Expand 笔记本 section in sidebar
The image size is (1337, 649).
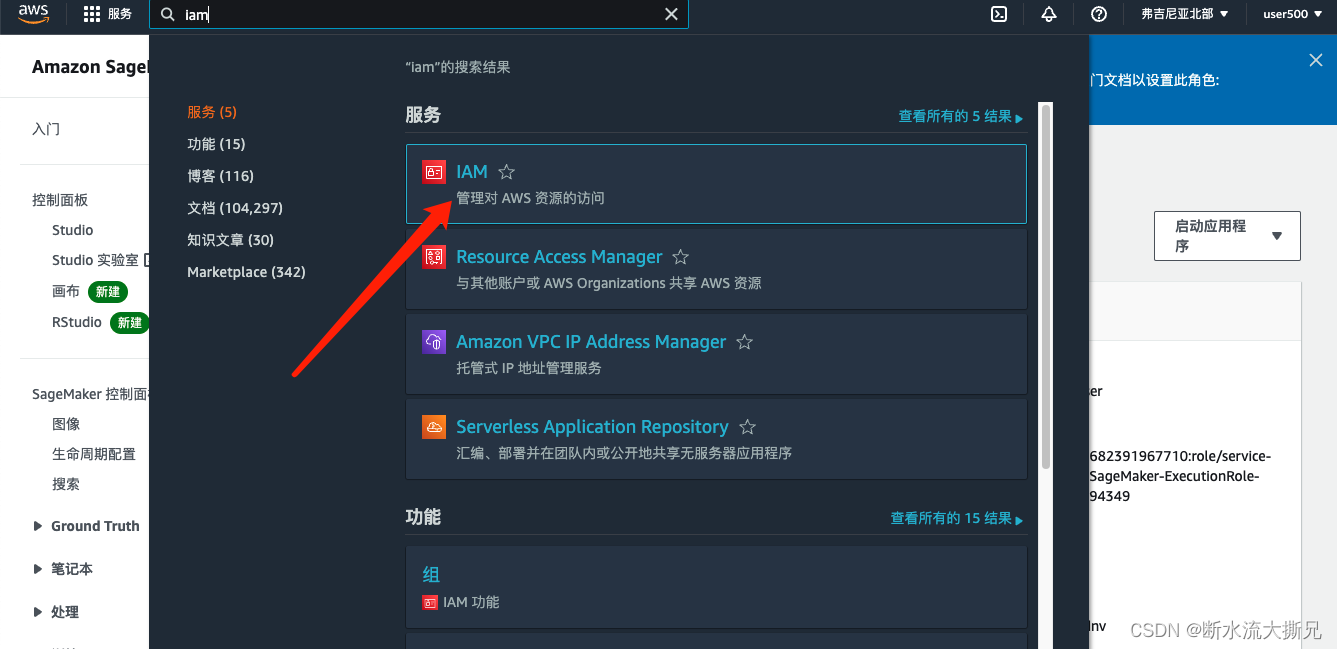coord(38,569)
